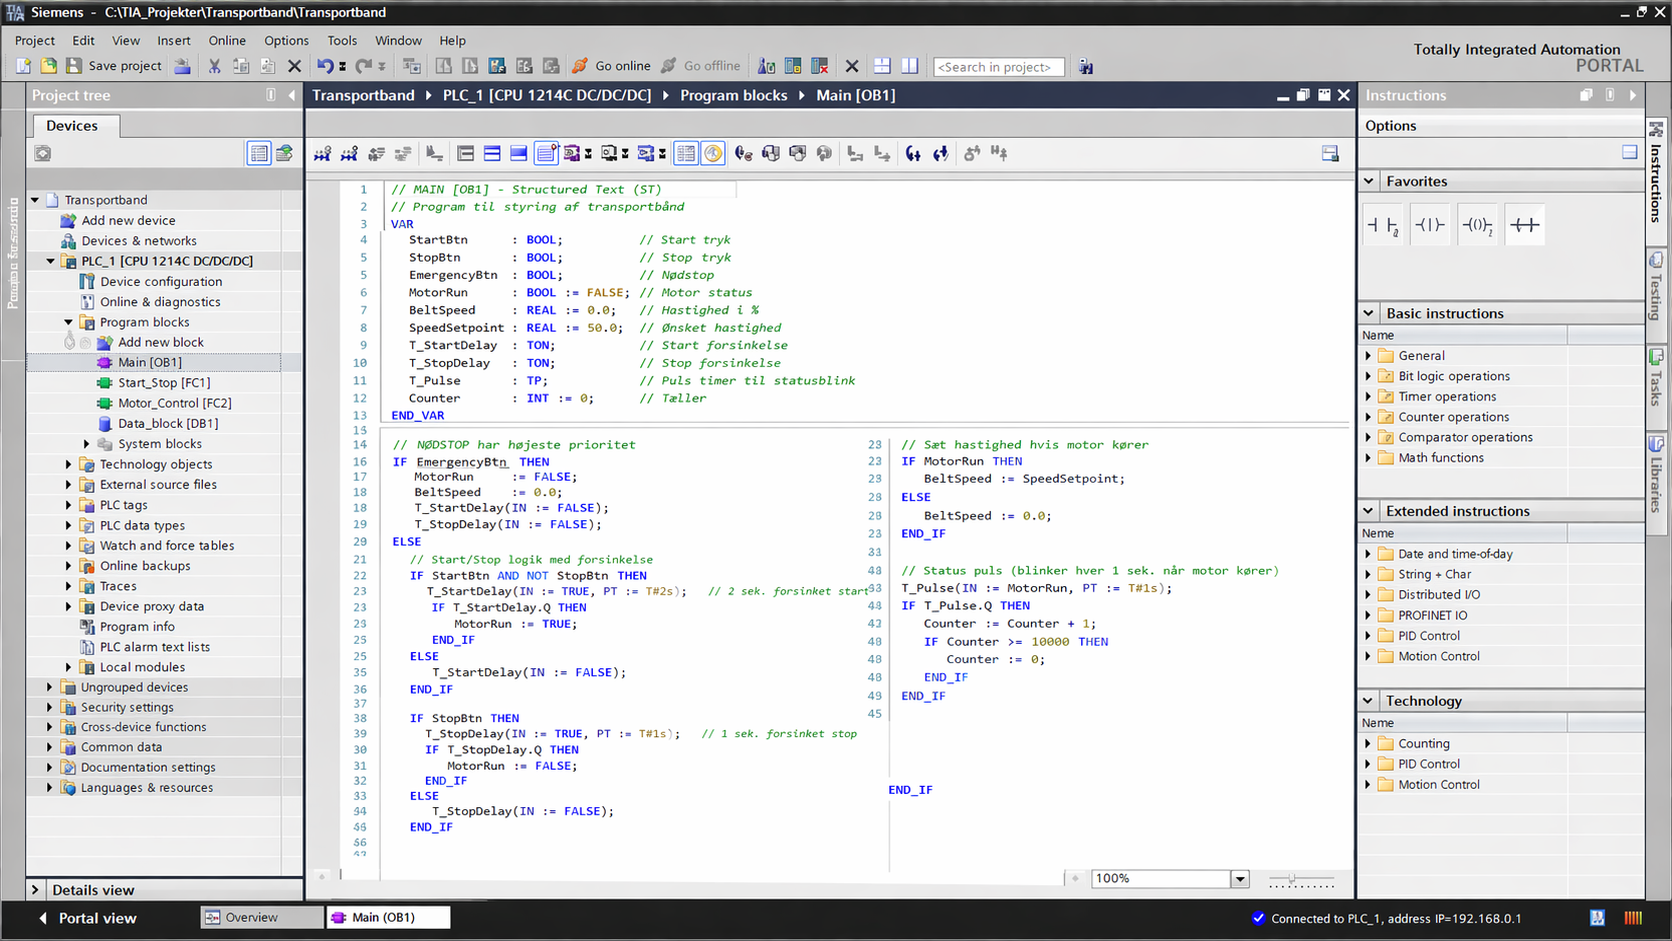Click the Cut scissors icon

(214, 66)
